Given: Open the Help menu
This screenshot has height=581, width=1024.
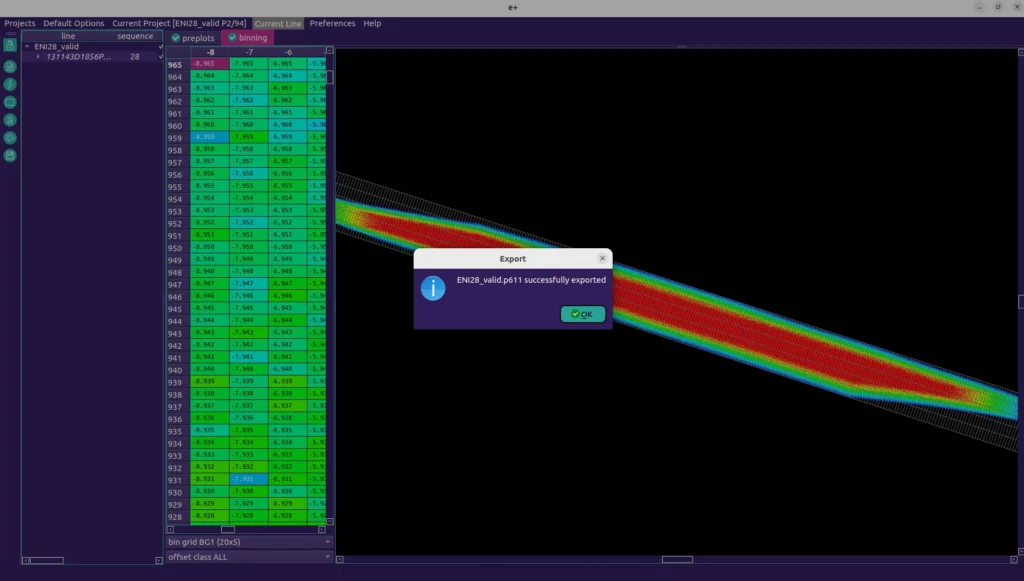Looking at the screenshot, I should click(372, 23).
